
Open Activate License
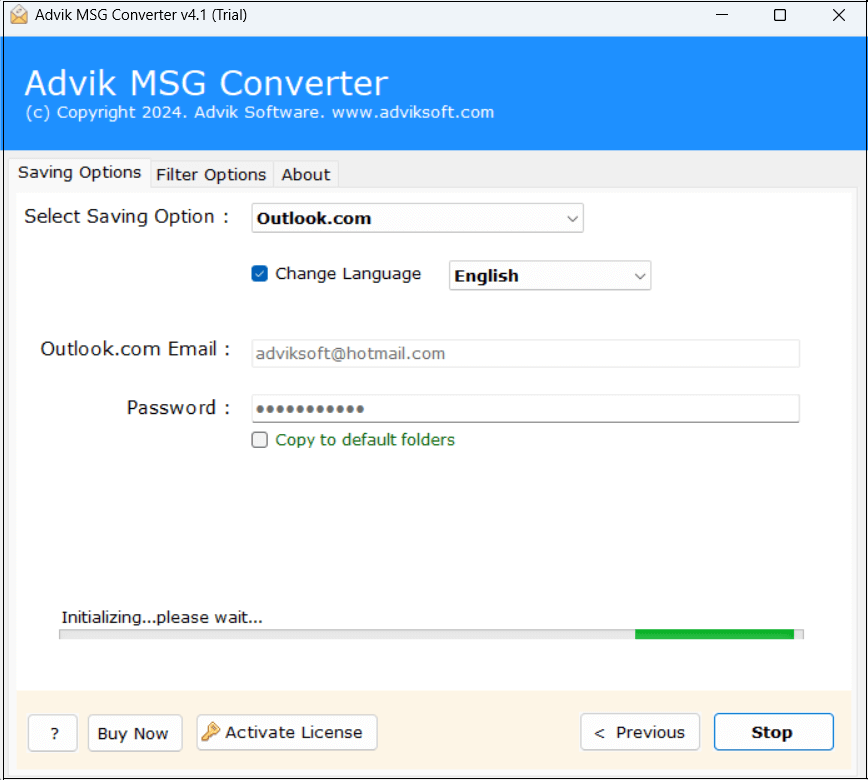(x=286, y=732)
